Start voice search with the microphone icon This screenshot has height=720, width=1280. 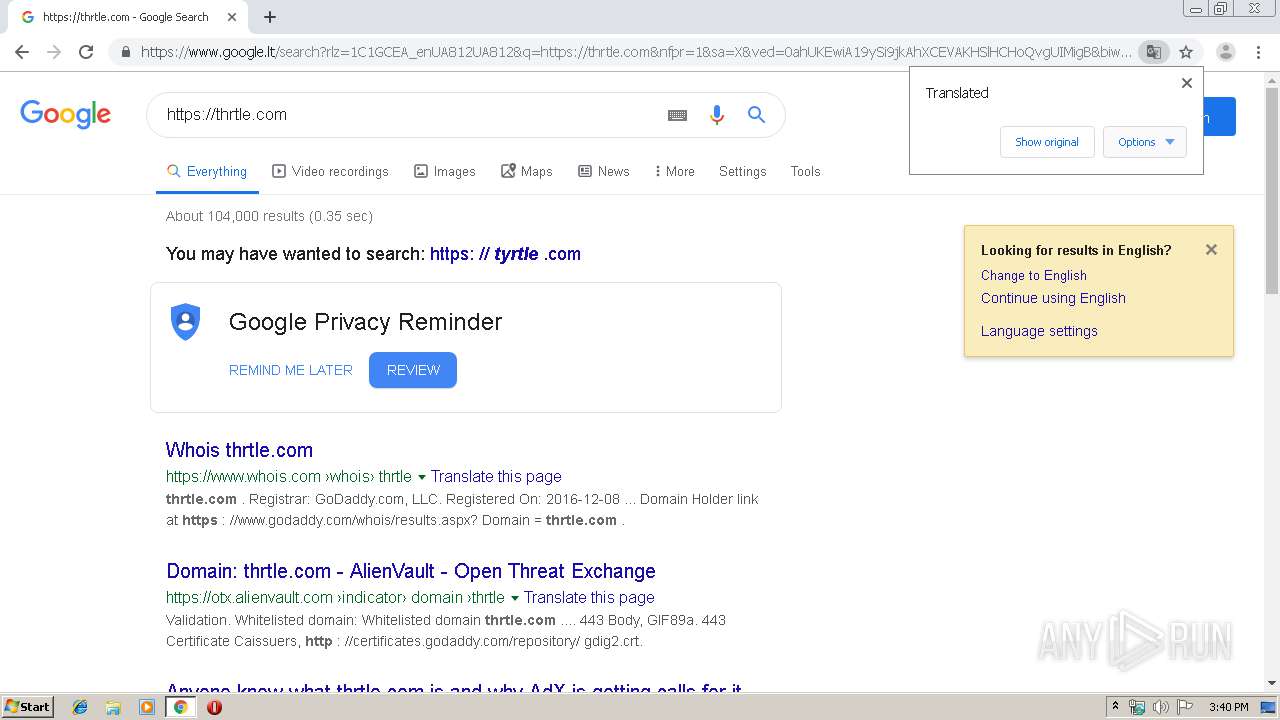tap(716, 115)
